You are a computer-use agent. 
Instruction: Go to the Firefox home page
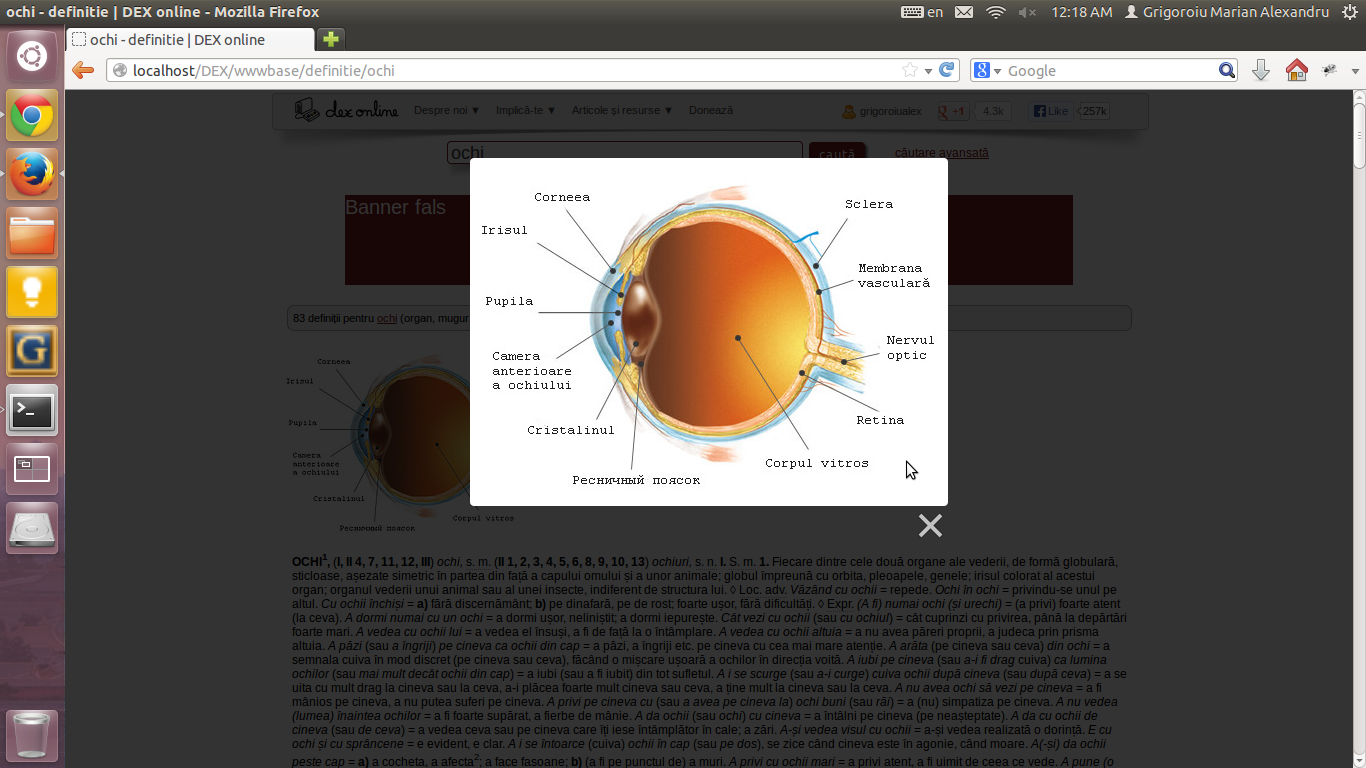coord(1296,70)
